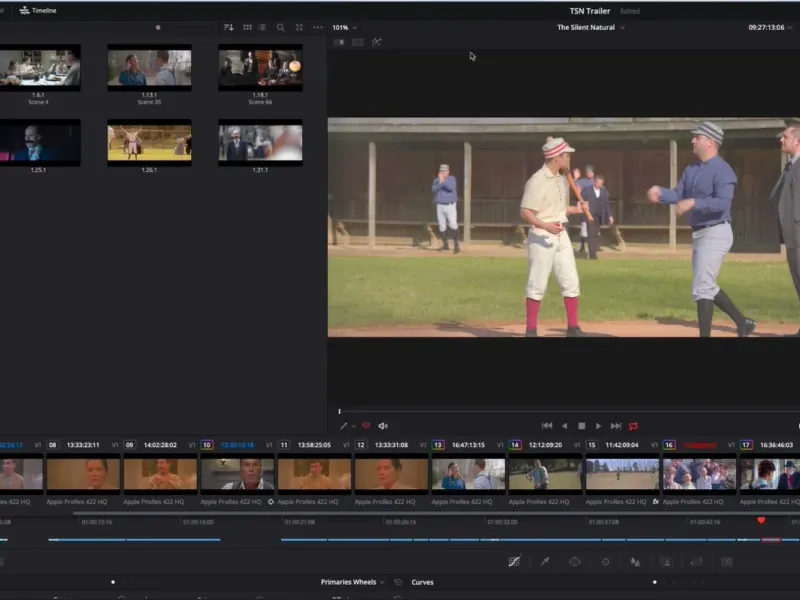Expand picker tool dropdown arrow
The width and height of the screenshot is (800, 600).
click(x=354, y=427)
